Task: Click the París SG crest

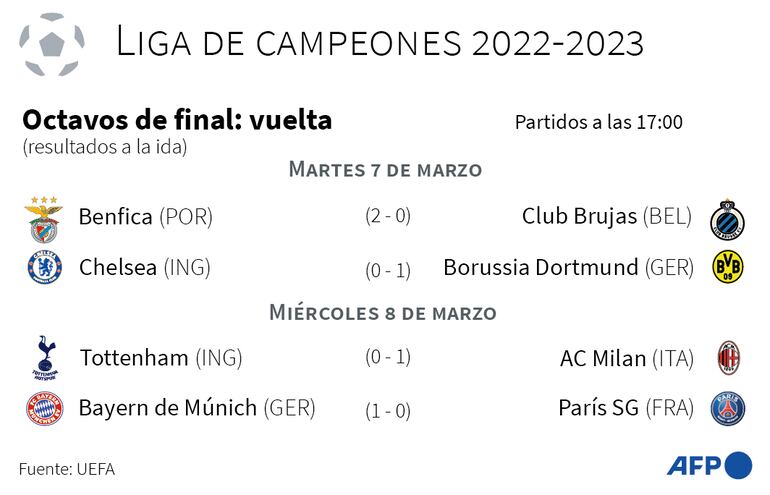Action: tap(728, 408)
